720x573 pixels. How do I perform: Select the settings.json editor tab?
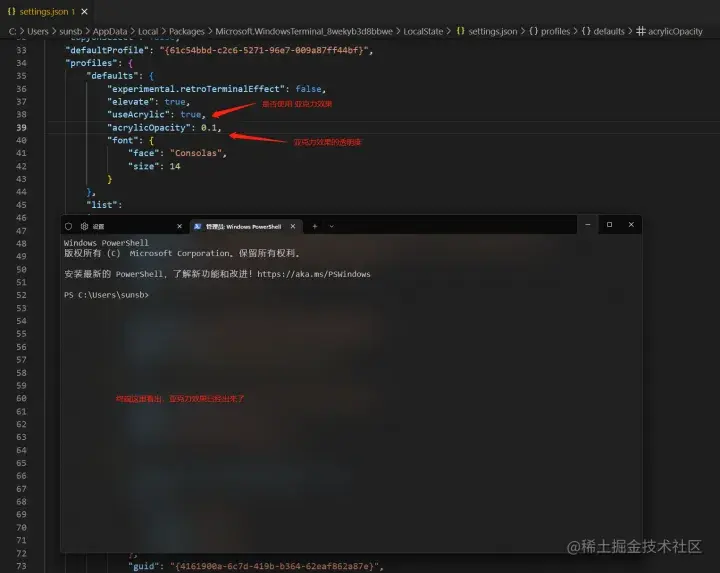tap(47, 11)
